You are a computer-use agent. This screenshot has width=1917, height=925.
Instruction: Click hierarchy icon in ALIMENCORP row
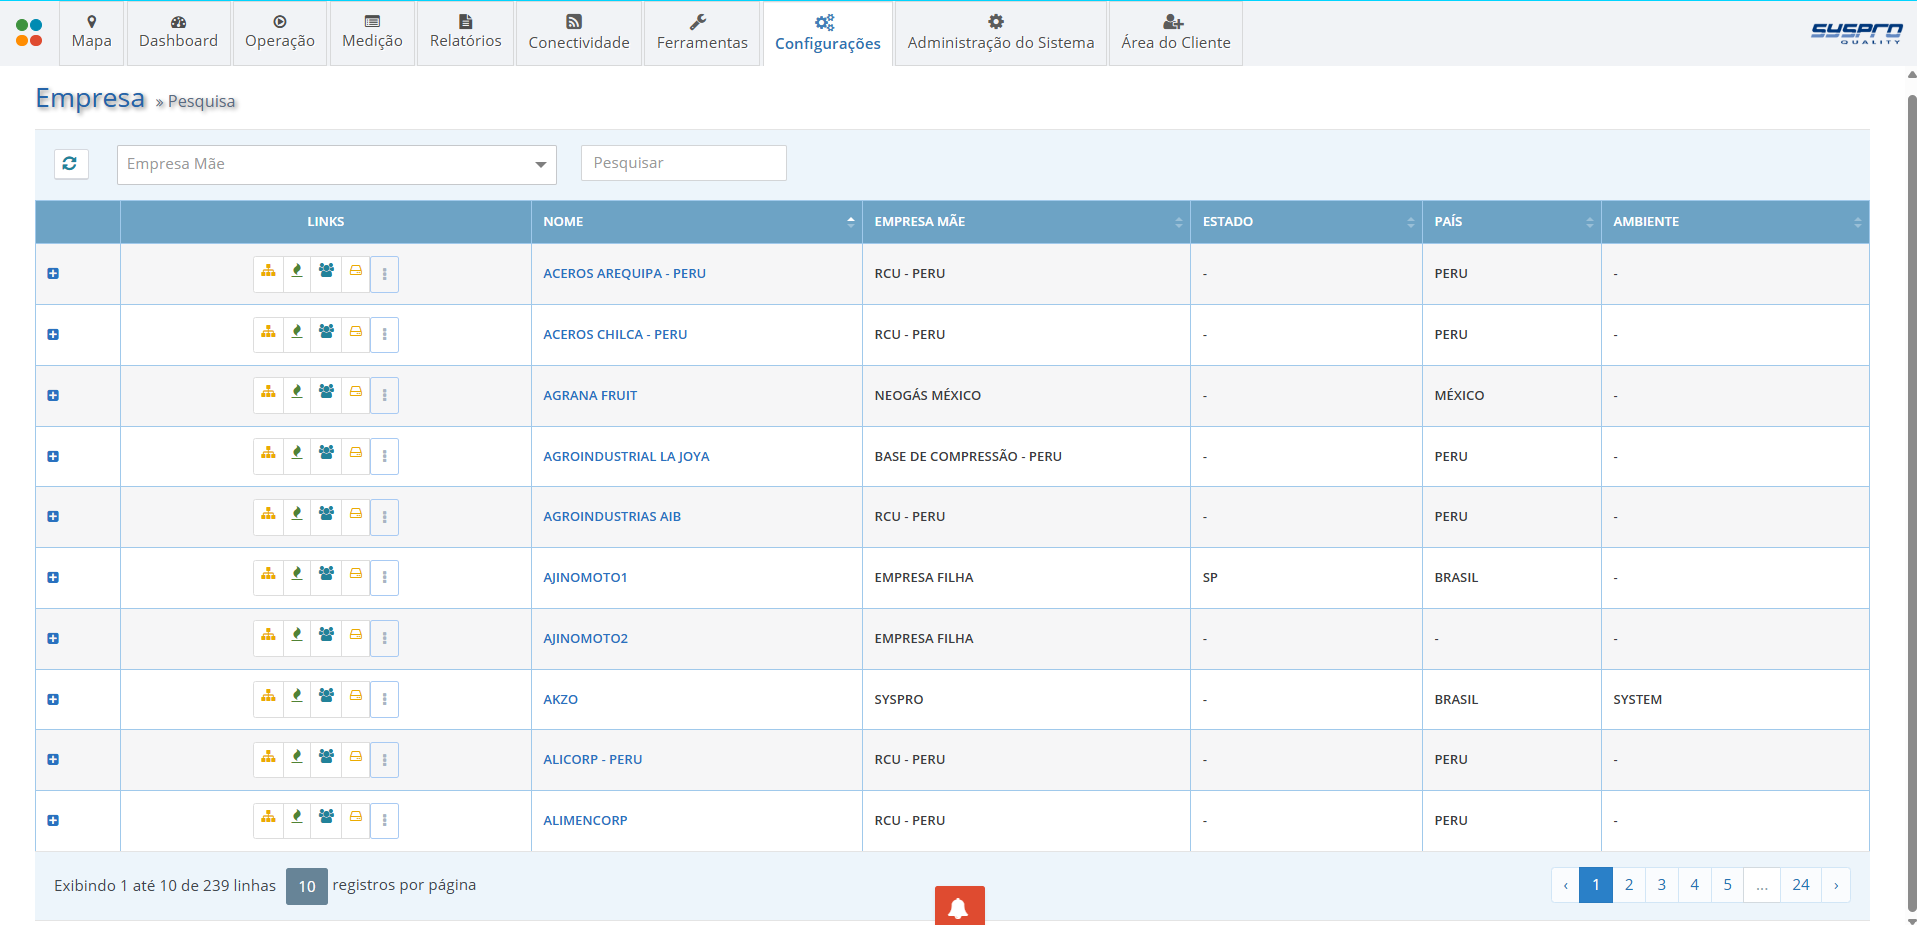pos(268,818)
